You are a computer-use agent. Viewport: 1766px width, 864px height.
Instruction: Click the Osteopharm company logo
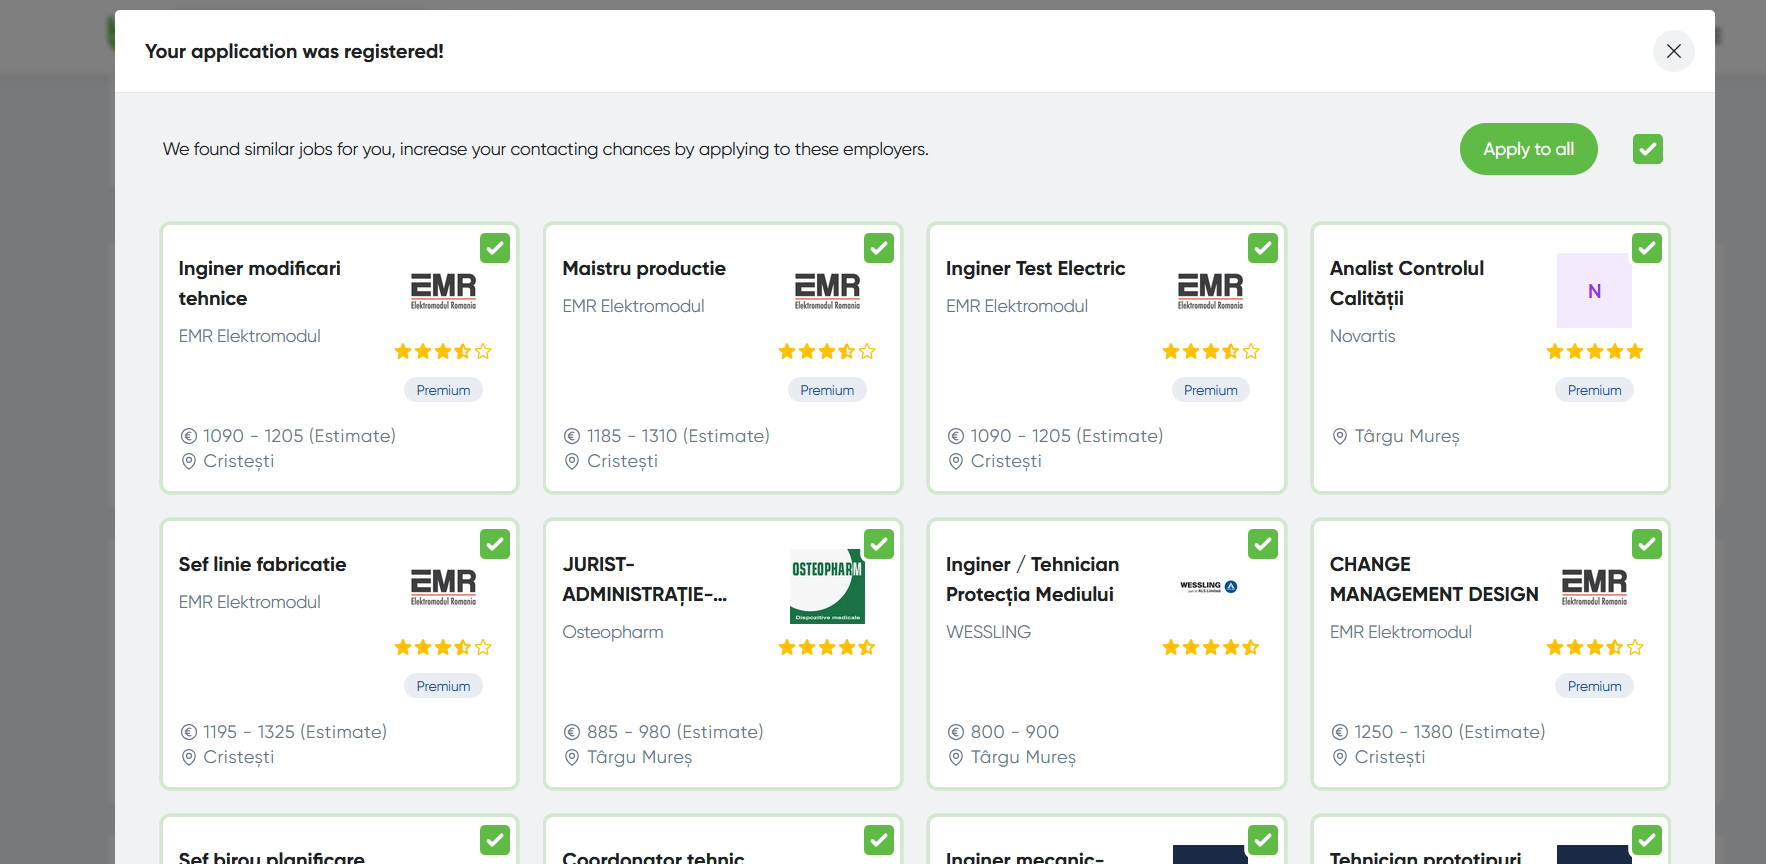point(827,586)
